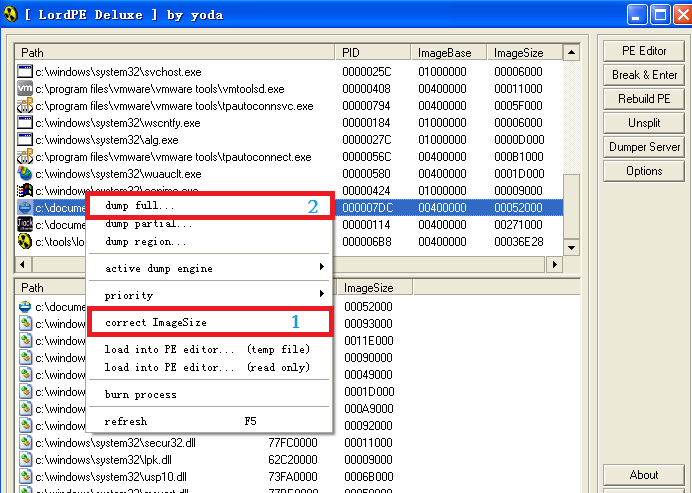Click the lpk.dll module icon
Image resolution: width=692 pixels, height=493 pixels.
click(x=26, y=459)
